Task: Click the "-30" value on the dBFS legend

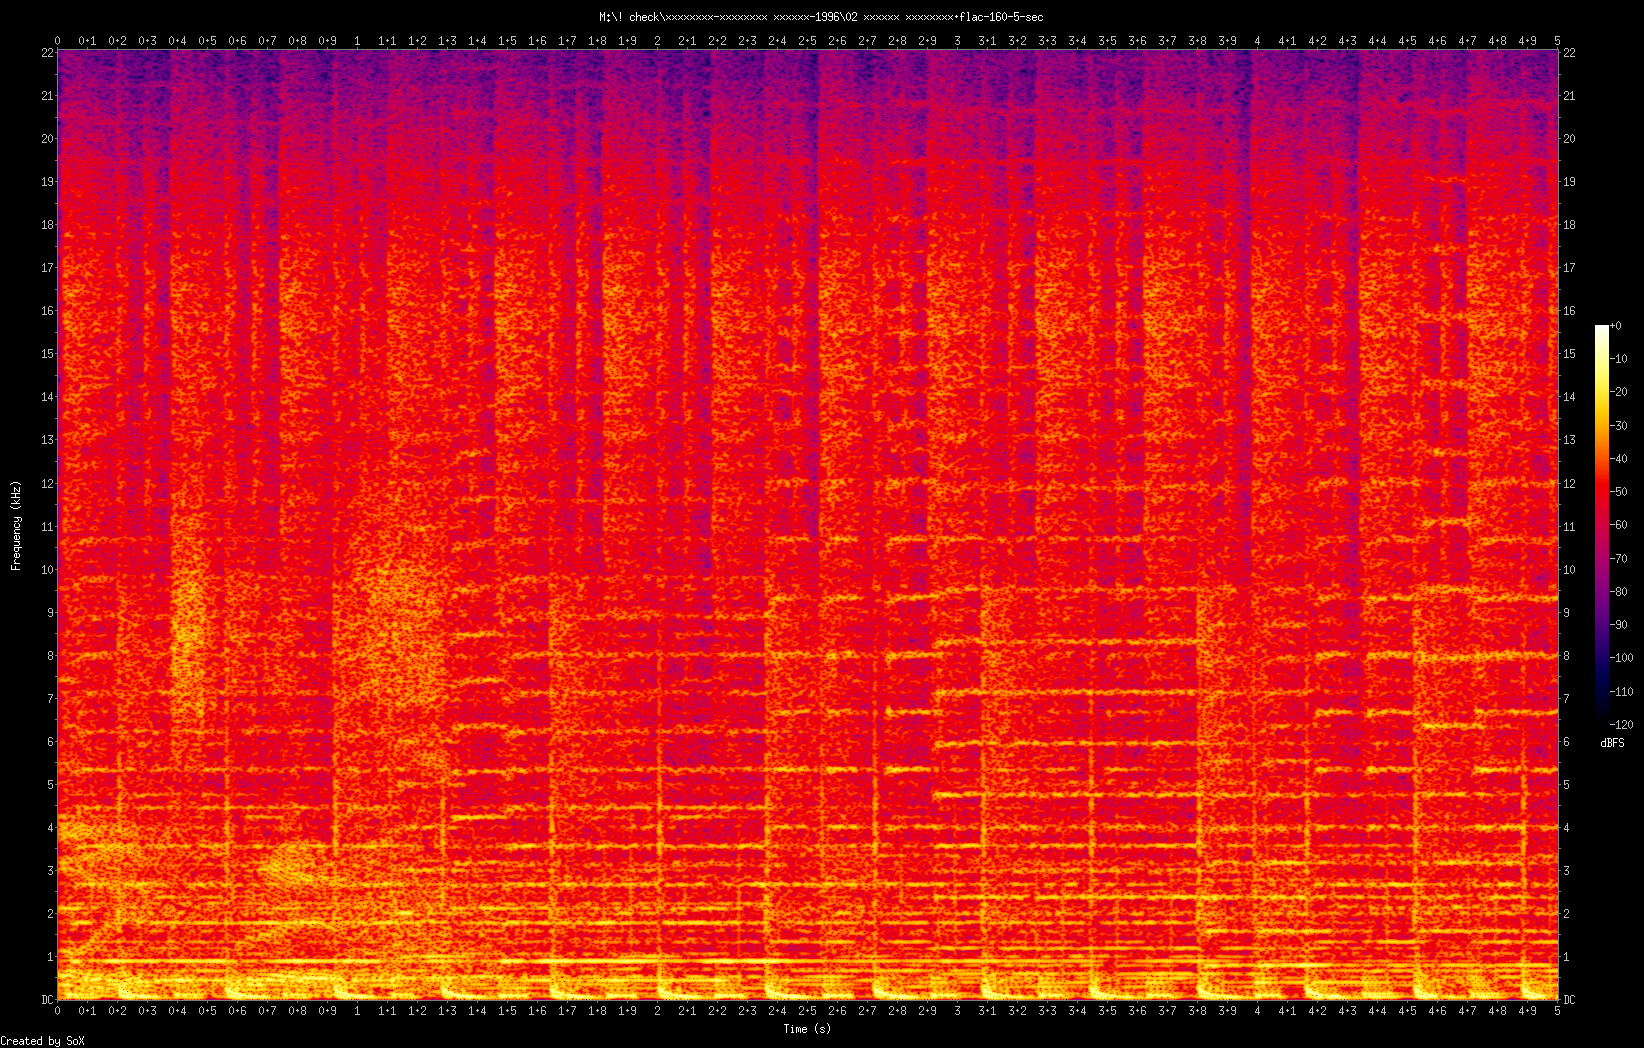Action: point(1619,426)
